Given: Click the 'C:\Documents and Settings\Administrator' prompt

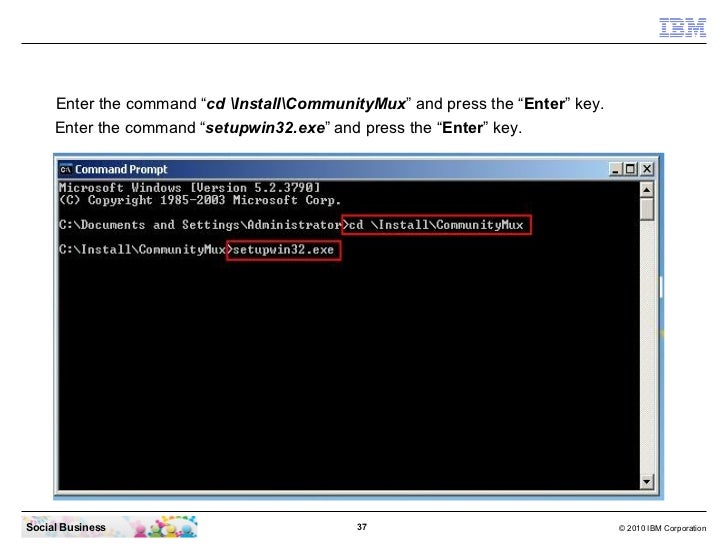Looking at the screenshot, I should (201, 225).
